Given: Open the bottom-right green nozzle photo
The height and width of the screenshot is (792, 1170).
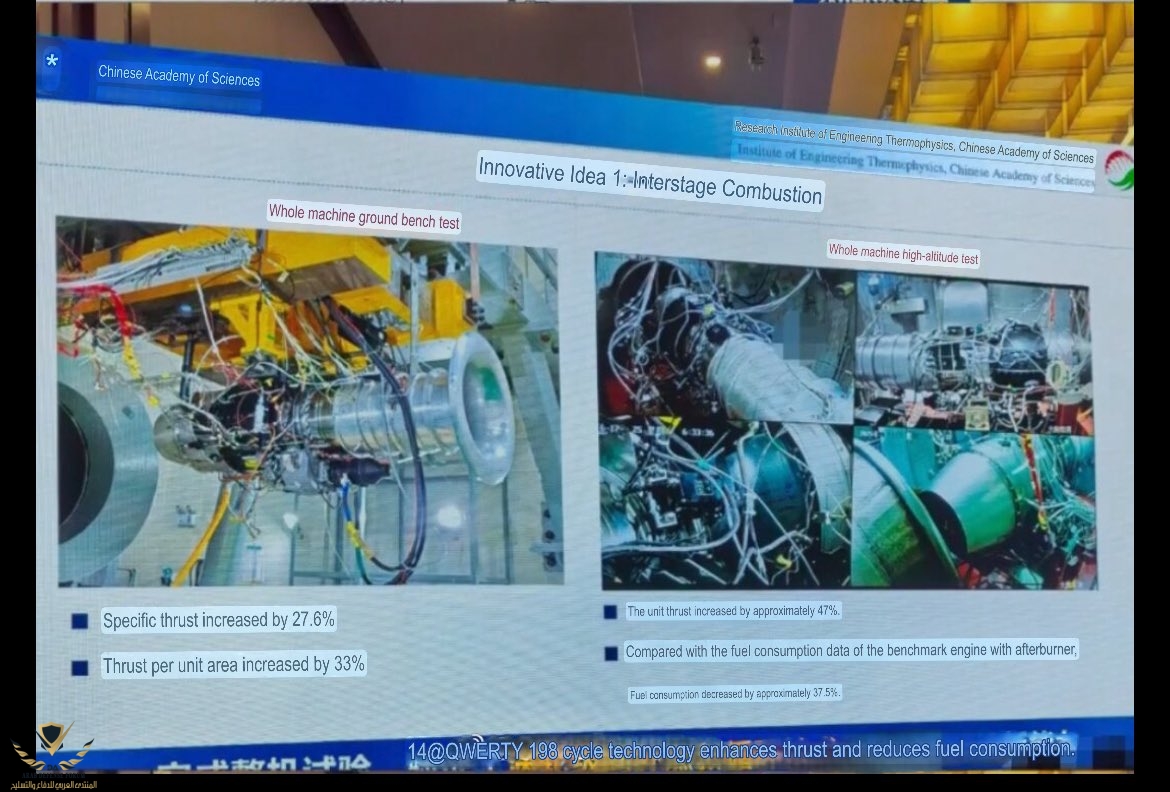Looking at the screenshot, I should pyautogui.click(x=973, y=510).
